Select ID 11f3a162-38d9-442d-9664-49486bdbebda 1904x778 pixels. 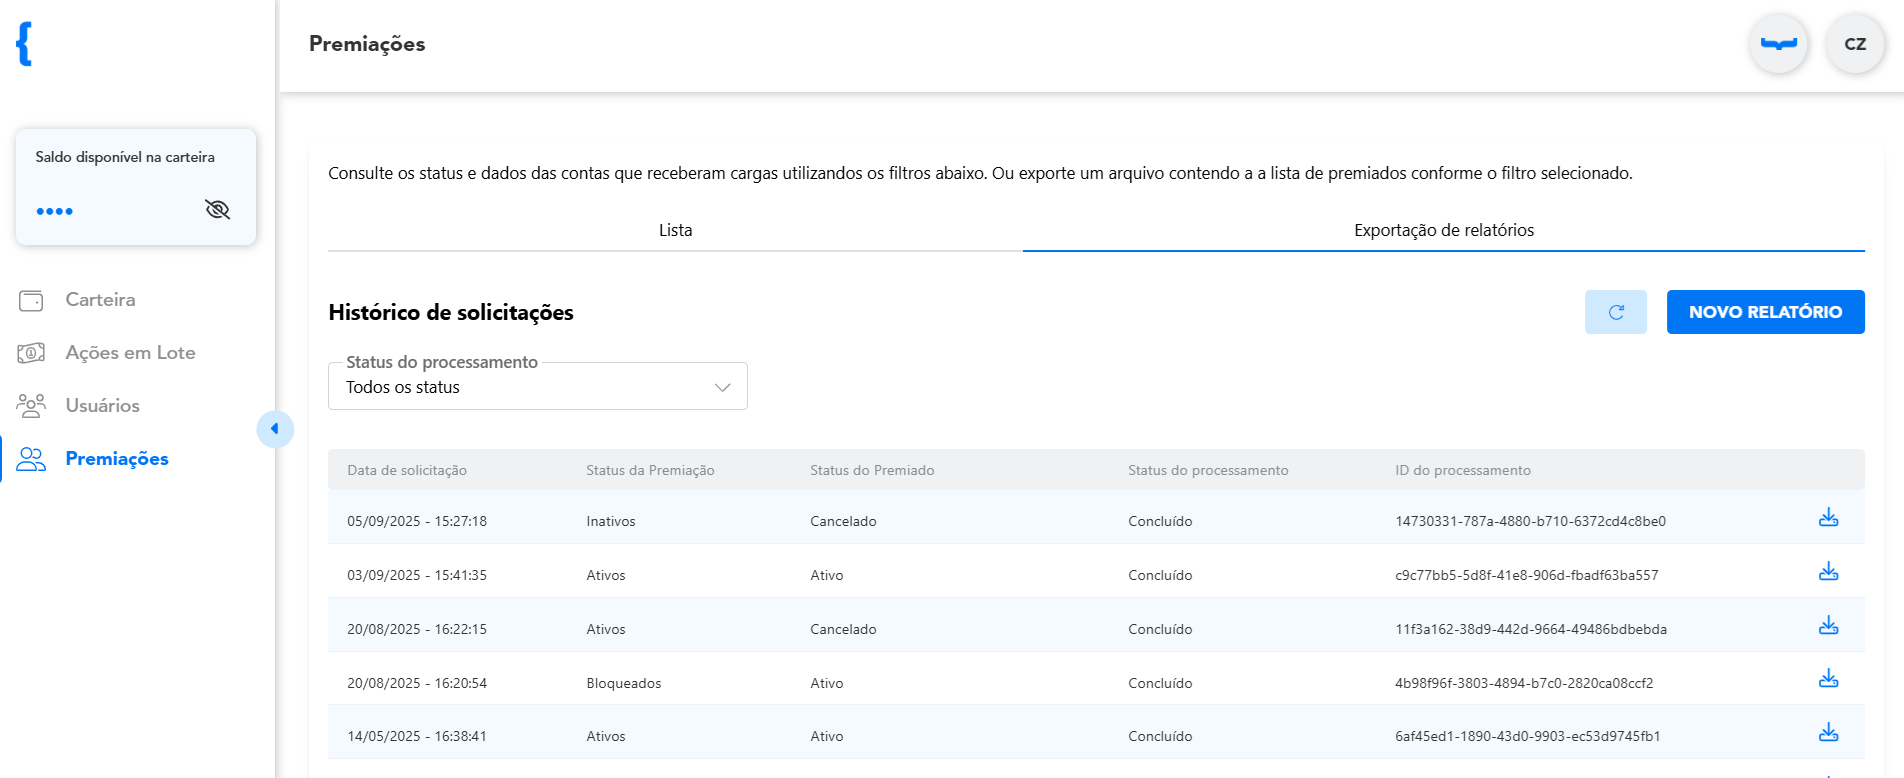coord(1531,629)
